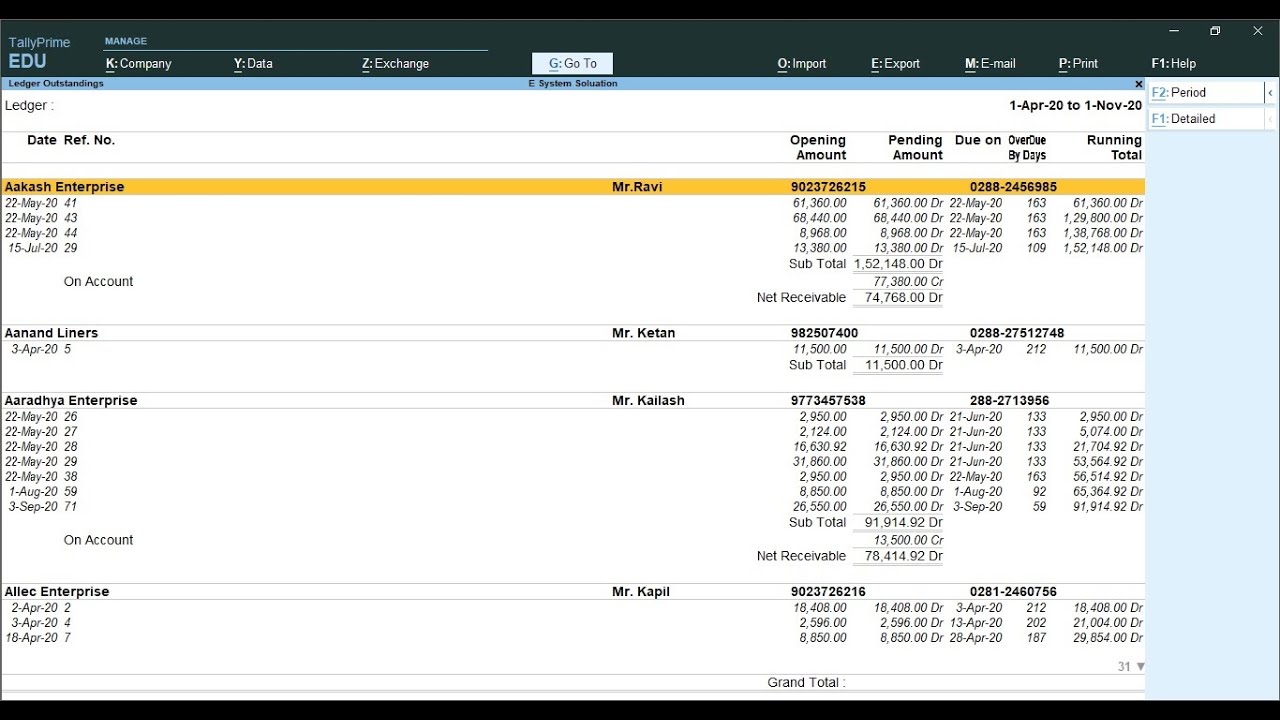
Task: Click Aaradhya Sub Total 91,914.92 Dr
Action: coord(903,522)
